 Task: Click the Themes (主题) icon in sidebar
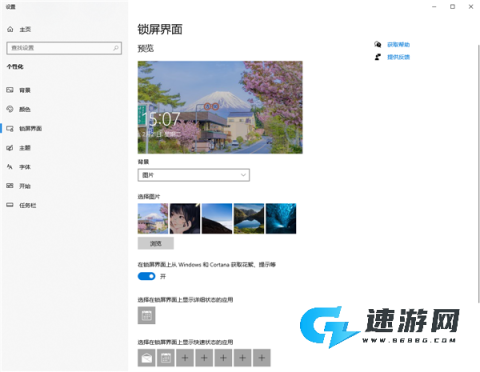pyautogui.click(x=10, y=148)
